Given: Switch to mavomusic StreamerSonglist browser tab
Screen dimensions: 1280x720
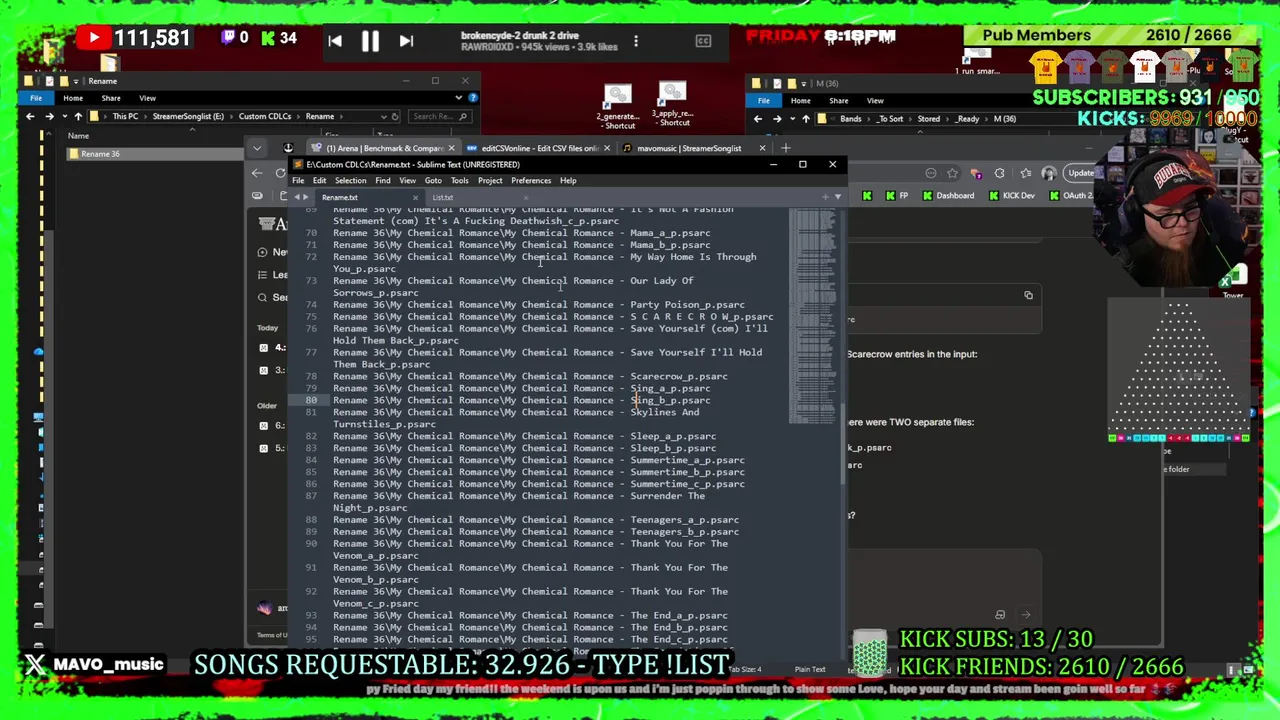Looking at the screenshot, I should (690, 148).
